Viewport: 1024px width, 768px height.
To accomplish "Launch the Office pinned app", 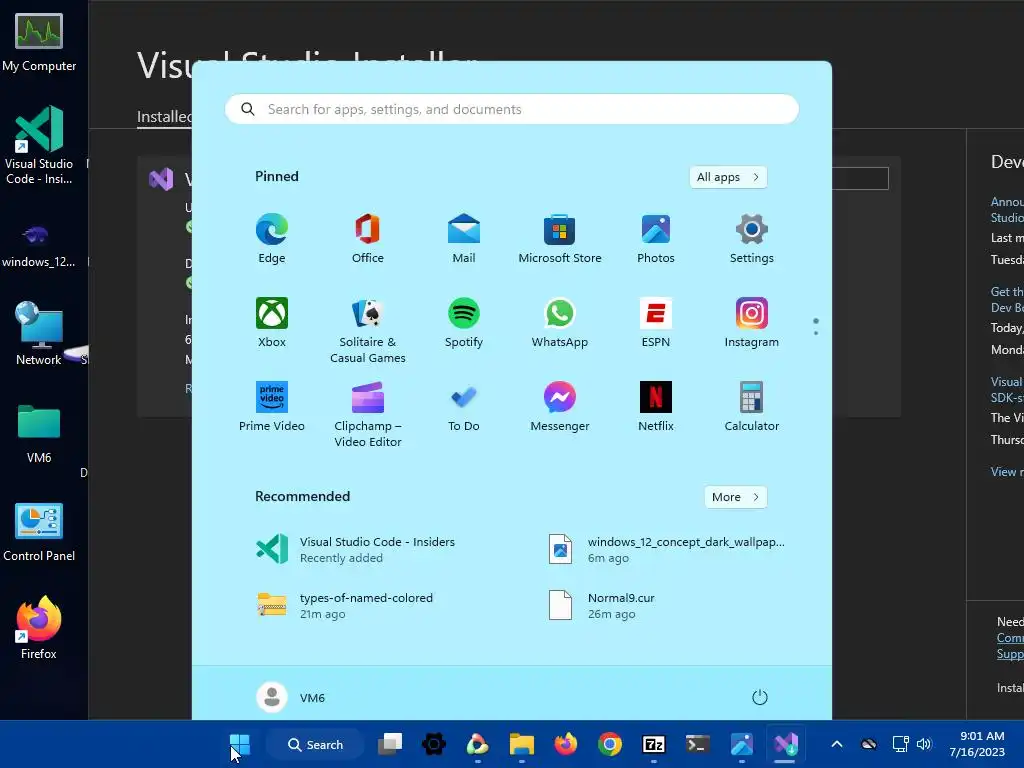I will pyautogui.click(x=368, y=238).
